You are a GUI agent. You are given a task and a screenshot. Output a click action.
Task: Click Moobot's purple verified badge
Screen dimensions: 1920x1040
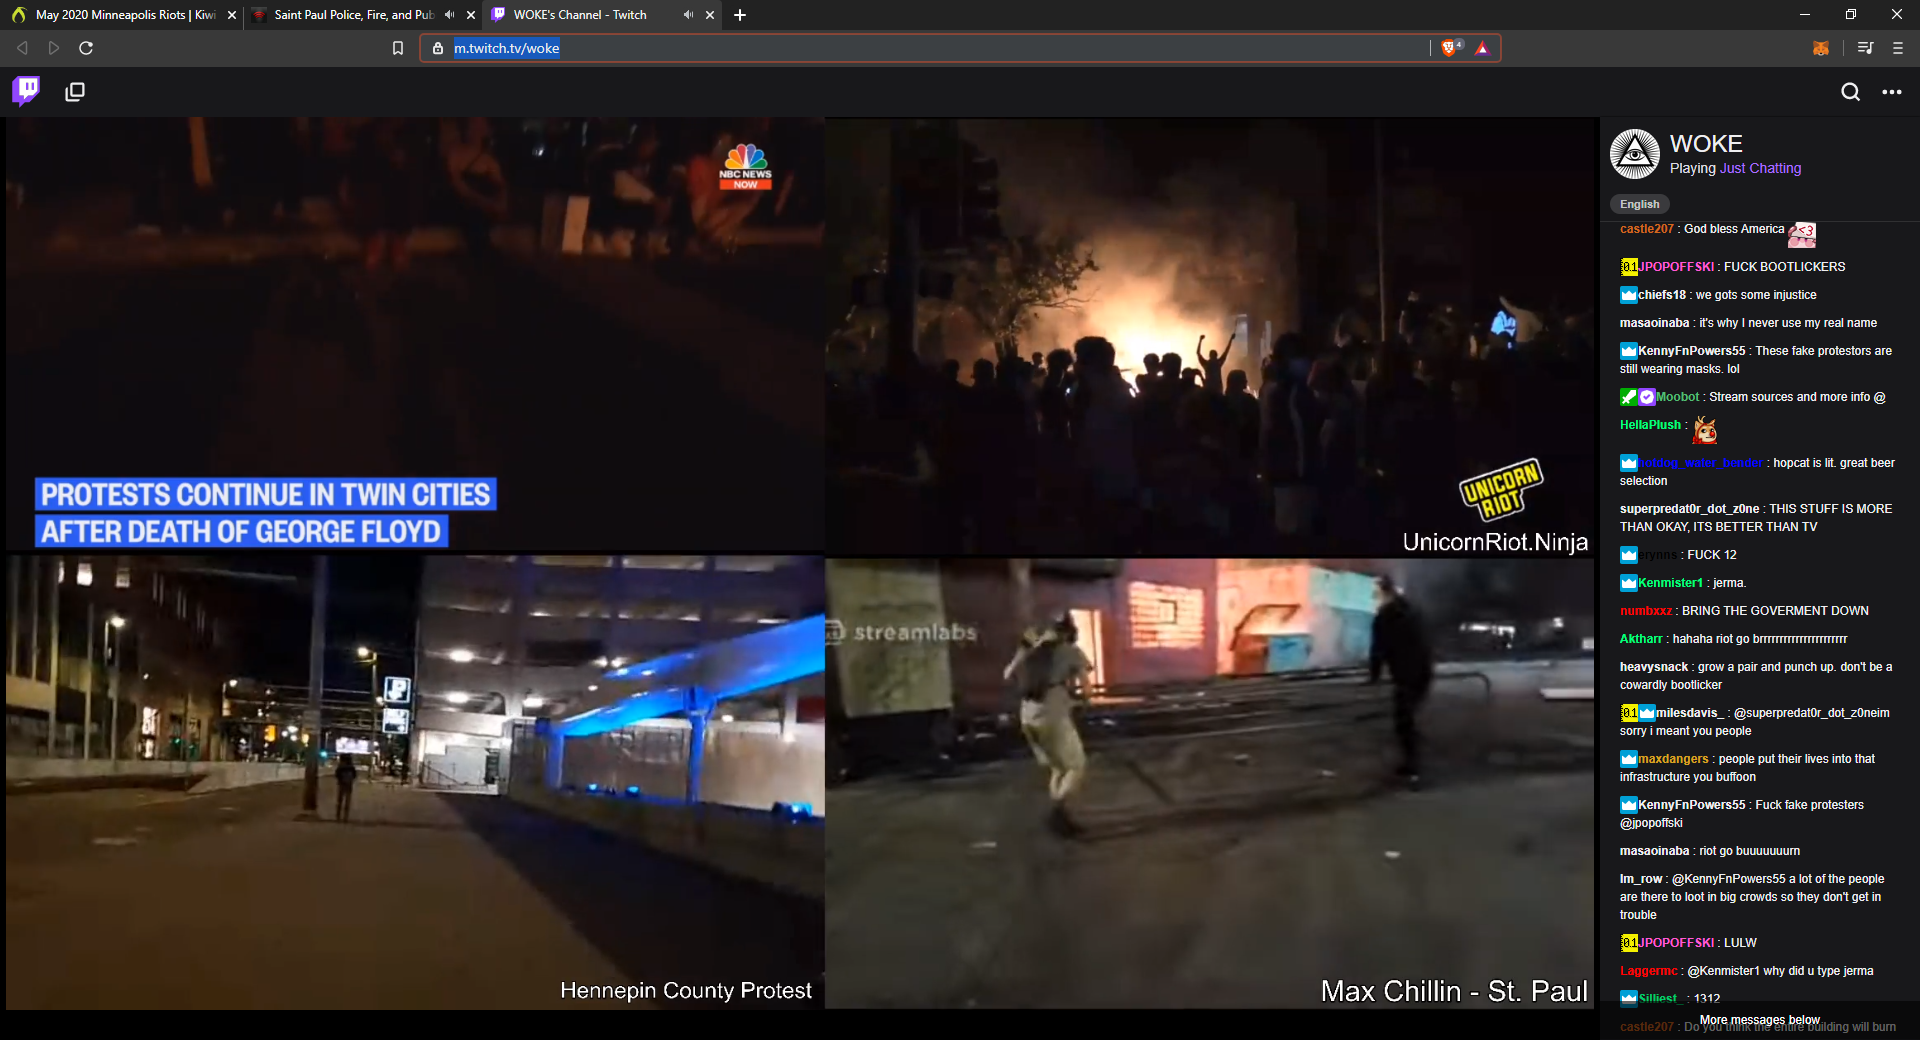pyautogui.click(x=1647, y=397)
